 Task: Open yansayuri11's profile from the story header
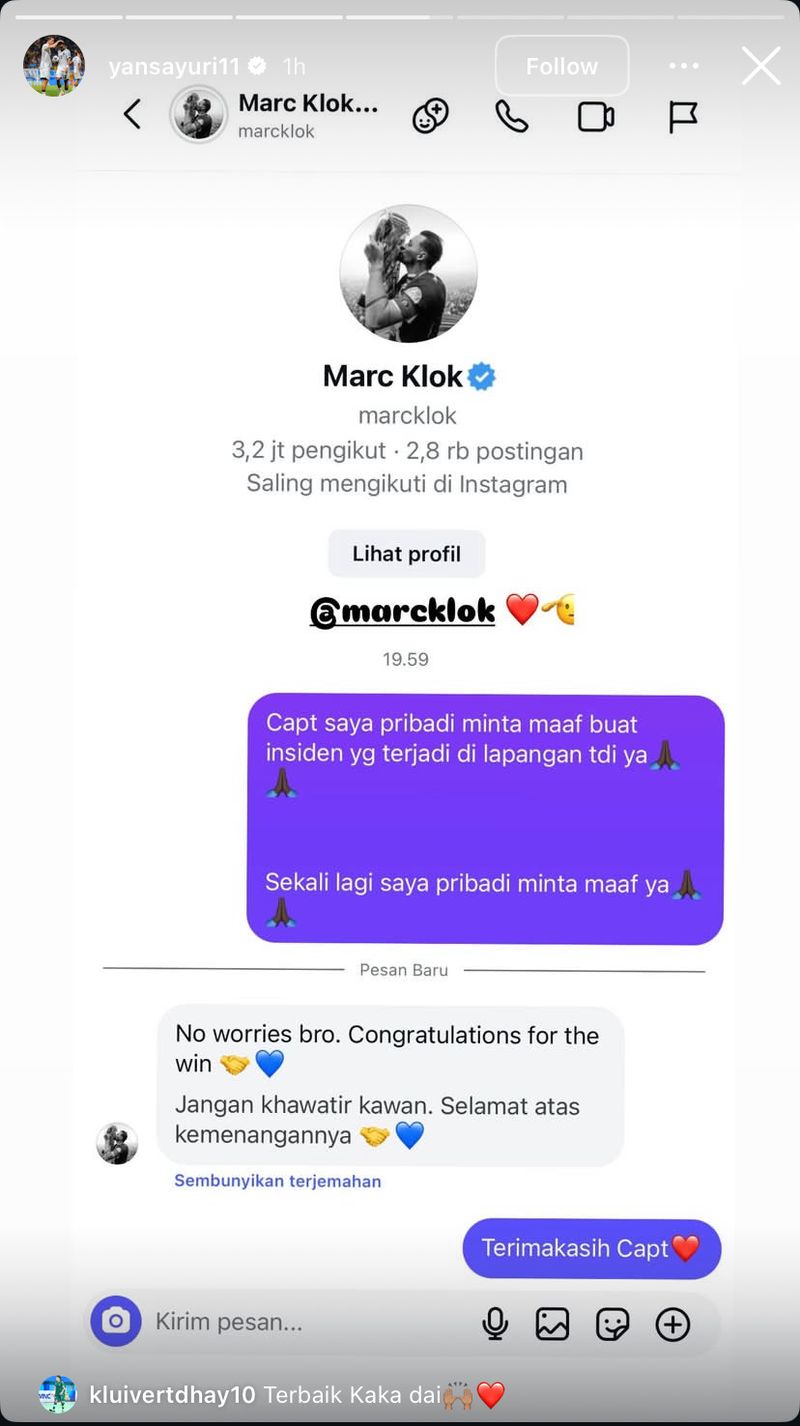click(53, 65)
